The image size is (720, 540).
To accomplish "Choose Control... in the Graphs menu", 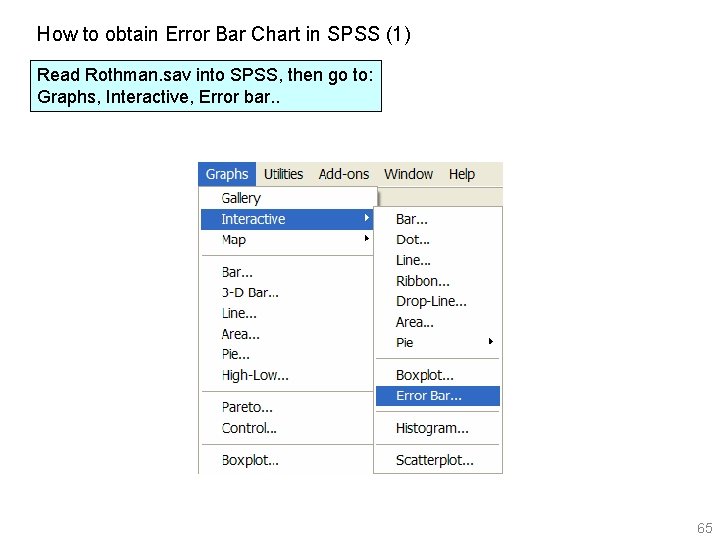I will [287, 428].
